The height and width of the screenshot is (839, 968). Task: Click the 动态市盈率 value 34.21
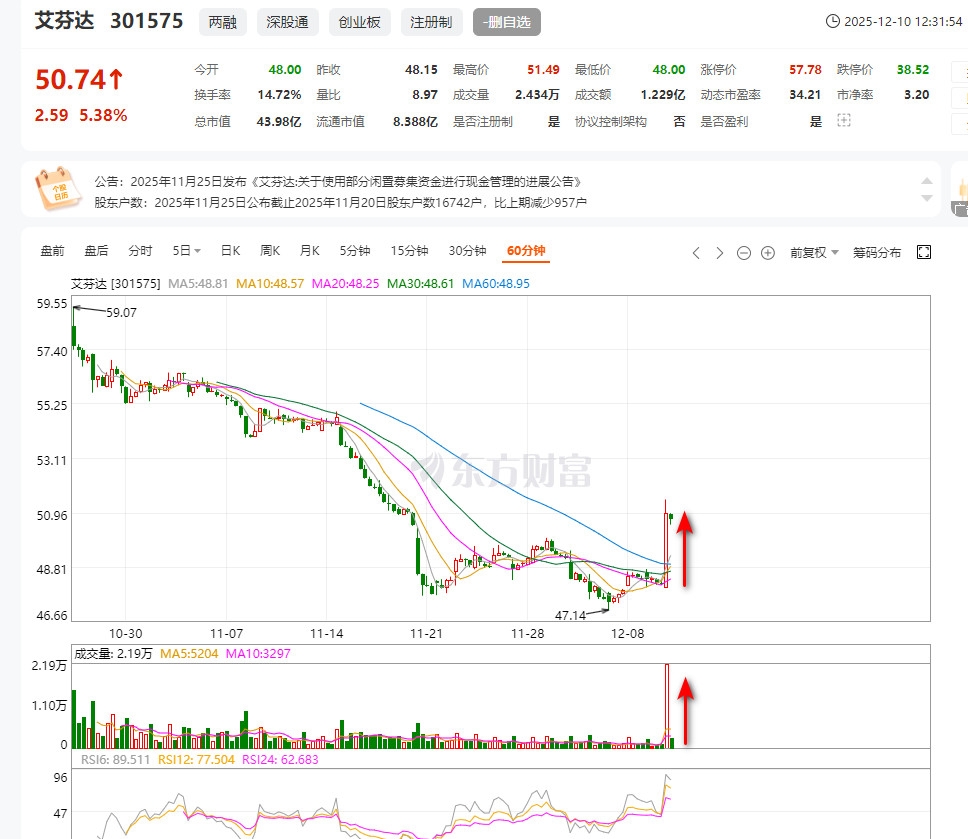coord(805,95)
